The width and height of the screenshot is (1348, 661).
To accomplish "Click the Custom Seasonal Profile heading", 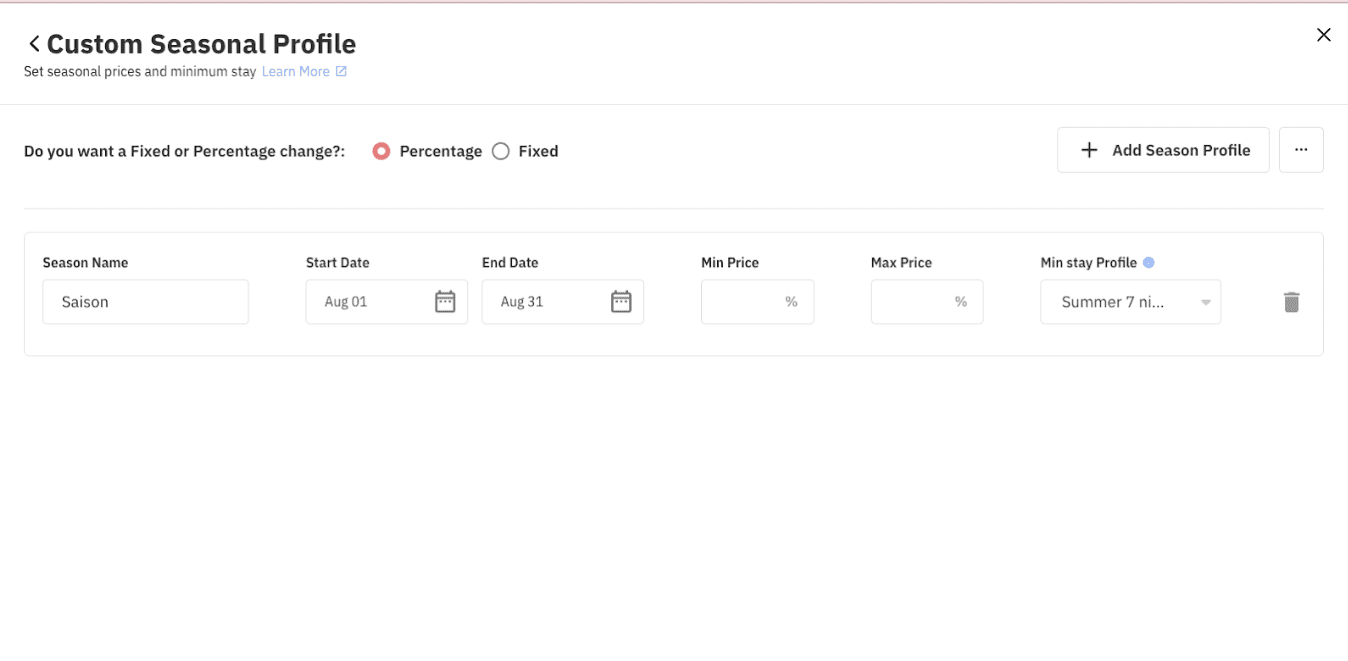I will coord(201,43).
